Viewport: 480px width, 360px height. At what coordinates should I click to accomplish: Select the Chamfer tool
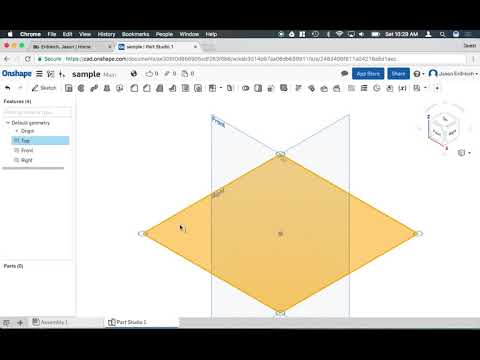147,88
